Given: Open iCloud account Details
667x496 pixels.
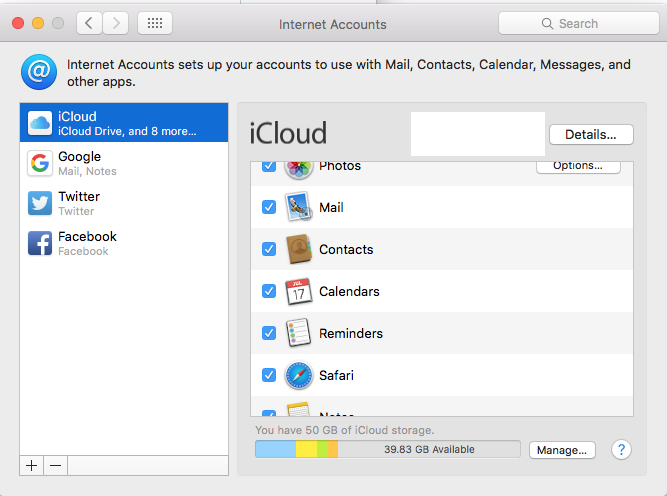Looking at the screenshot, I should point(591,135).
